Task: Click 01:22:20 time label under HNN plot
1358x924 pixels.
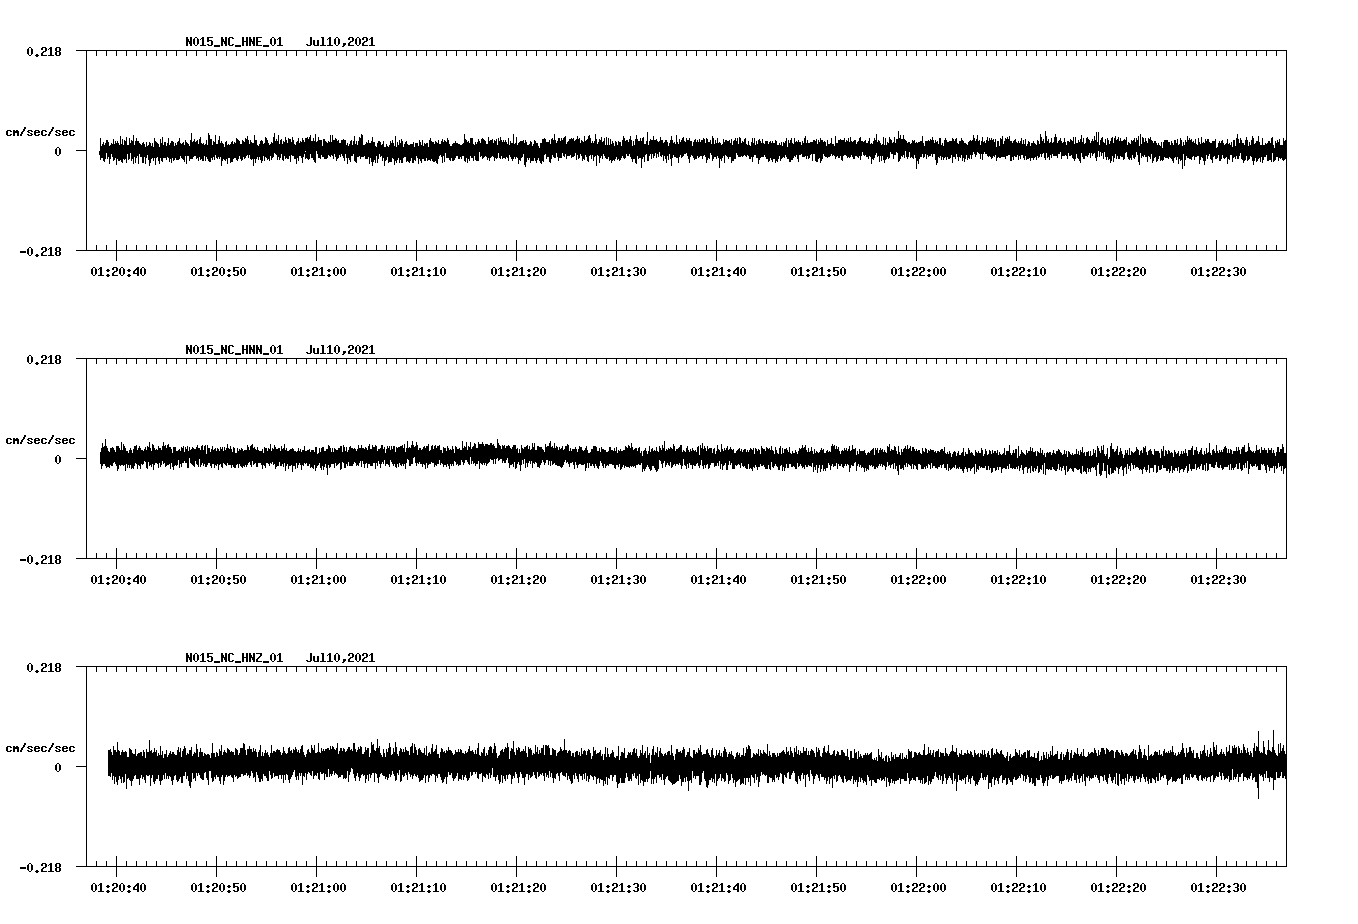Action: (x=1118, y=580)
